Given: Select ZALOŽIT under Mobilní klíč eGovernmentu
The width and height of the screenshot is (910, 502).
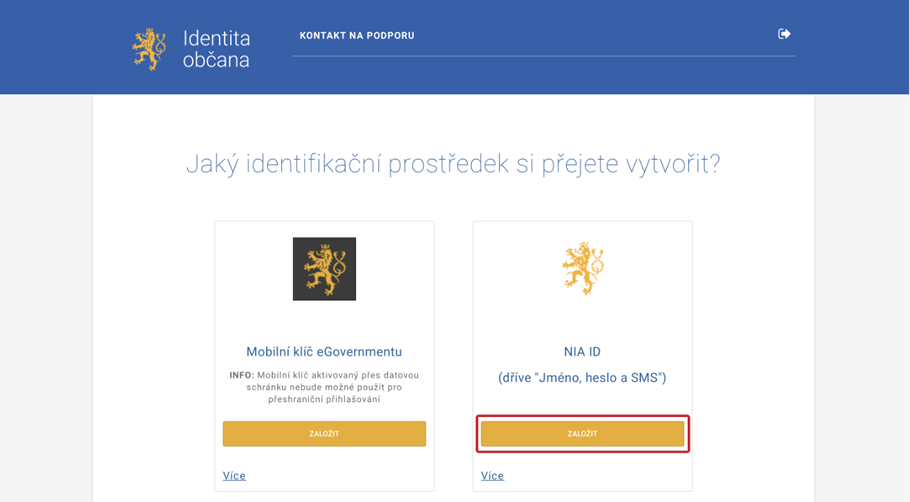Looking at the screenshot, I should pos(324,434).
